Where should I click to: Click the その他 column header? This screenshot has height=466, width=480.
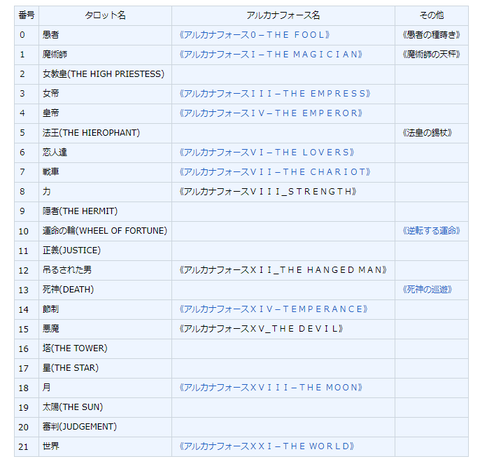[x=432, y=15]
